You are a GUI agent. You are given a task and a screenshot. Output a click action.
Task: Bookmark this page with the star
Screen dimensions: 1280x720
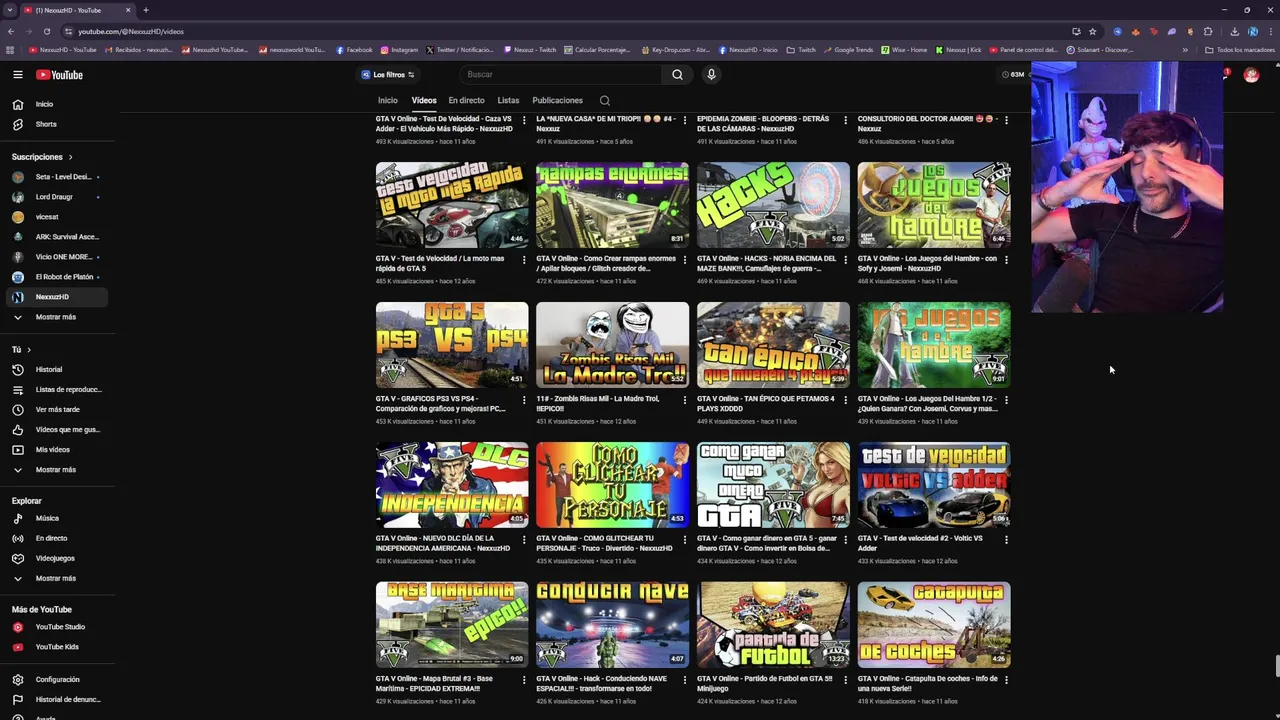point(1092,31)
